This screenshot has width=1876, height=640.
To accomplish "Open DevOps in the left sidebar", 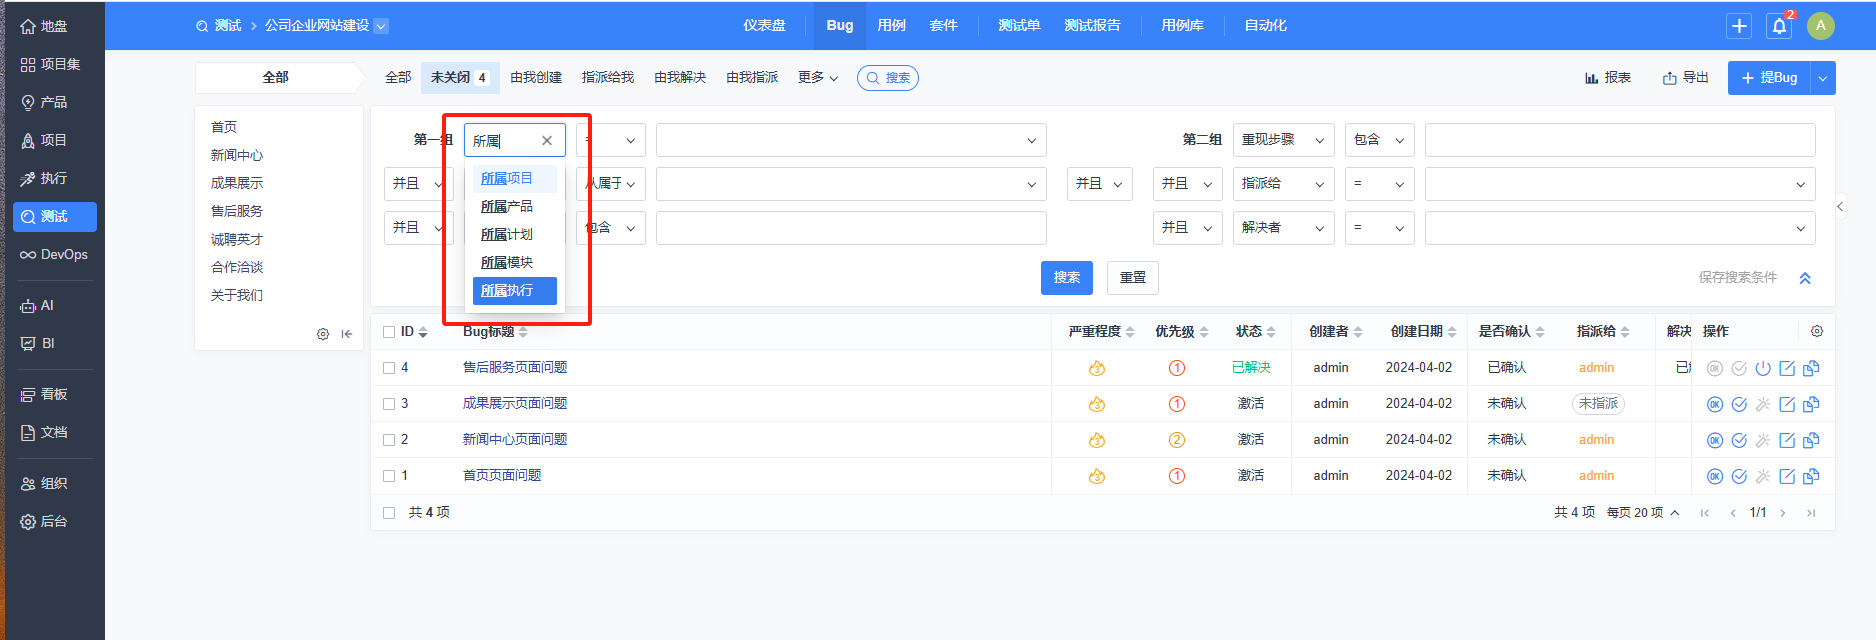I will pos(55,255).
